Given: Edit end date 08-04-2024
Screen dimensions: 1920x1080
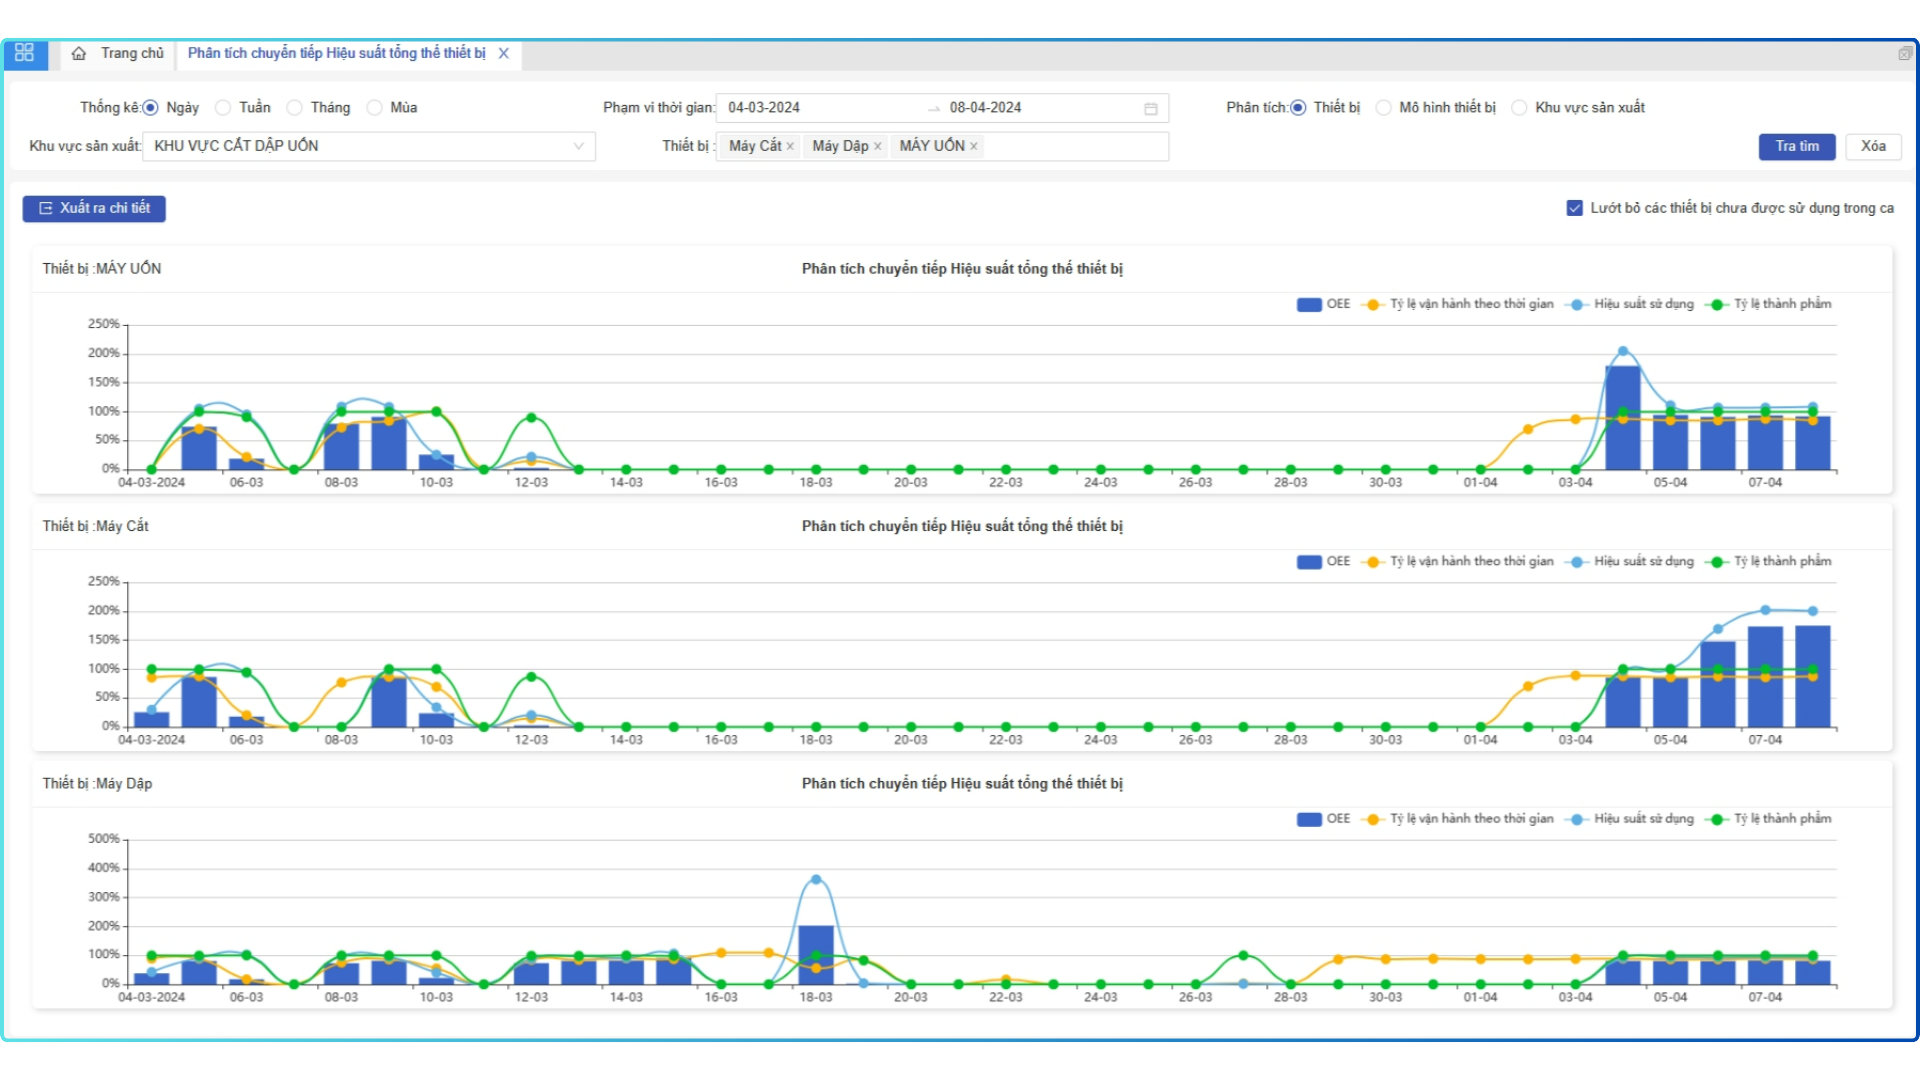Looking at the screenshot, I should click(x=985, y=108).
